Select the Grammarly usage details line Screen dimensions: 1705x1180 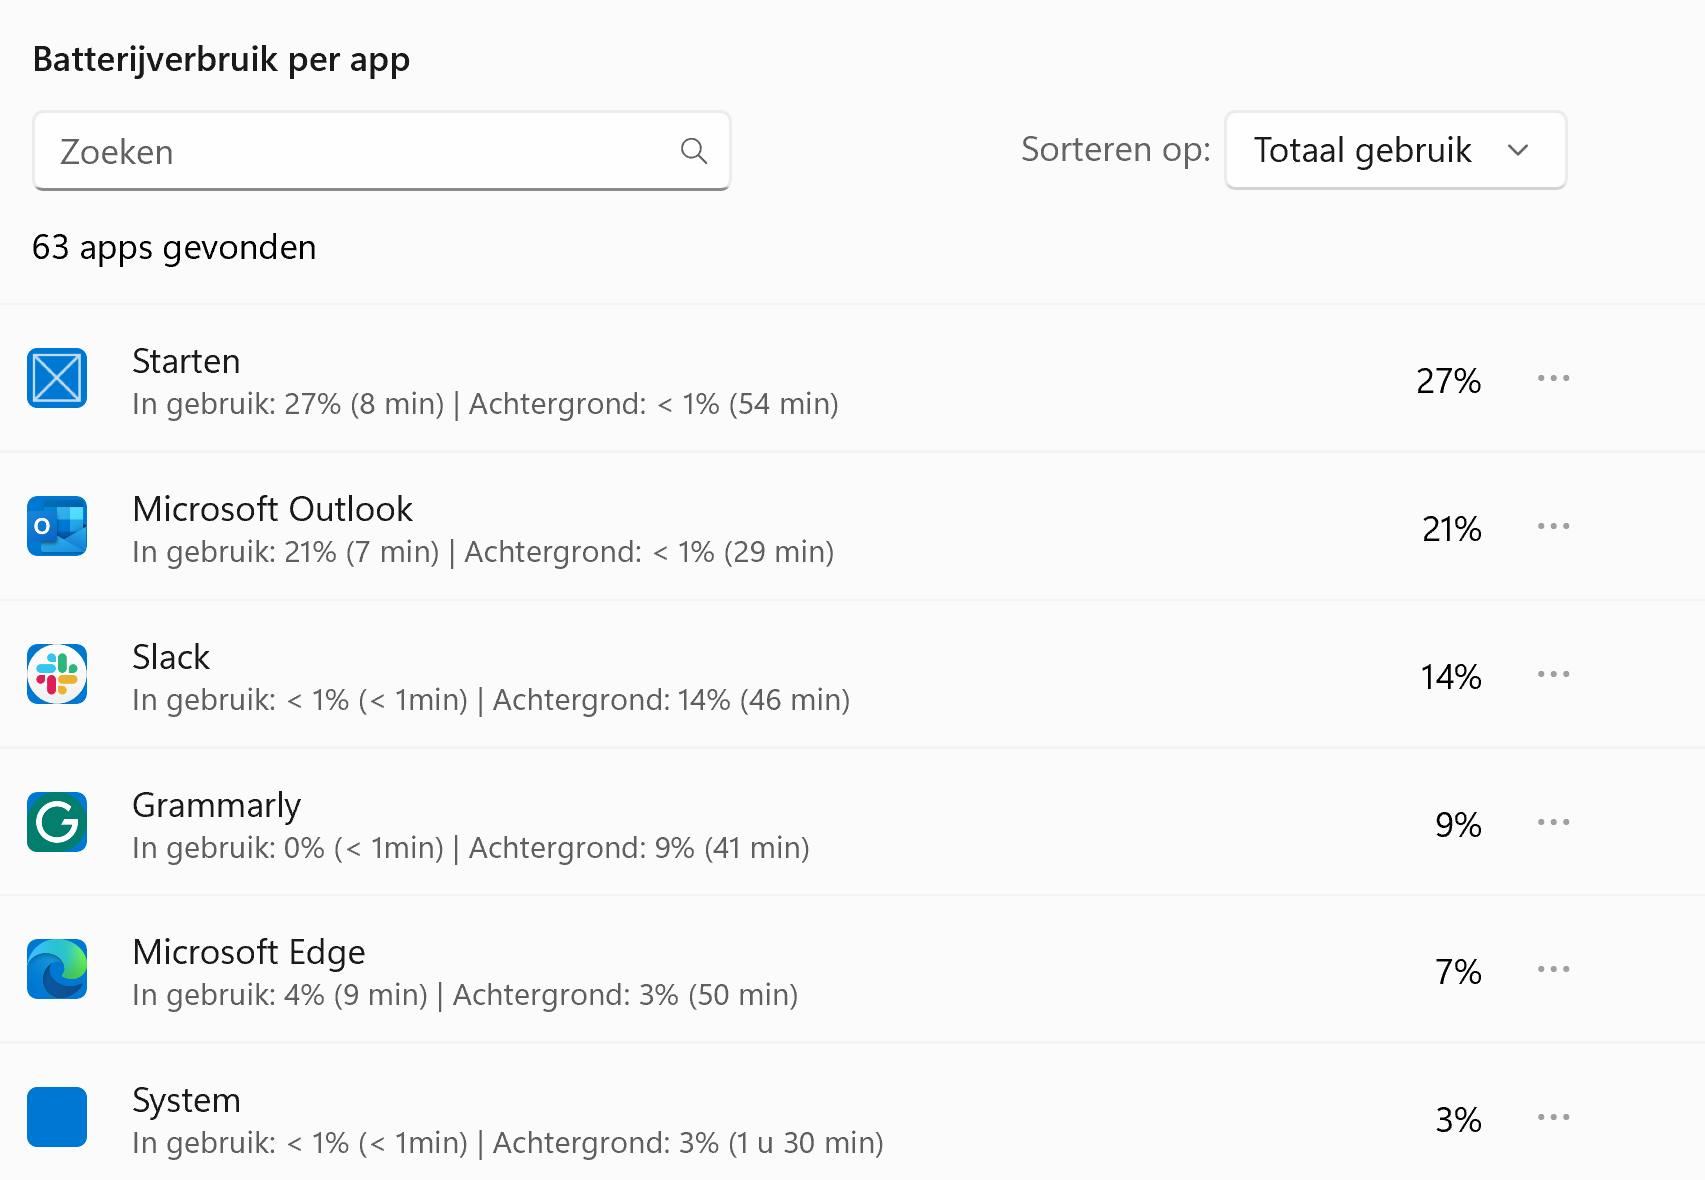tap(470, 848)
